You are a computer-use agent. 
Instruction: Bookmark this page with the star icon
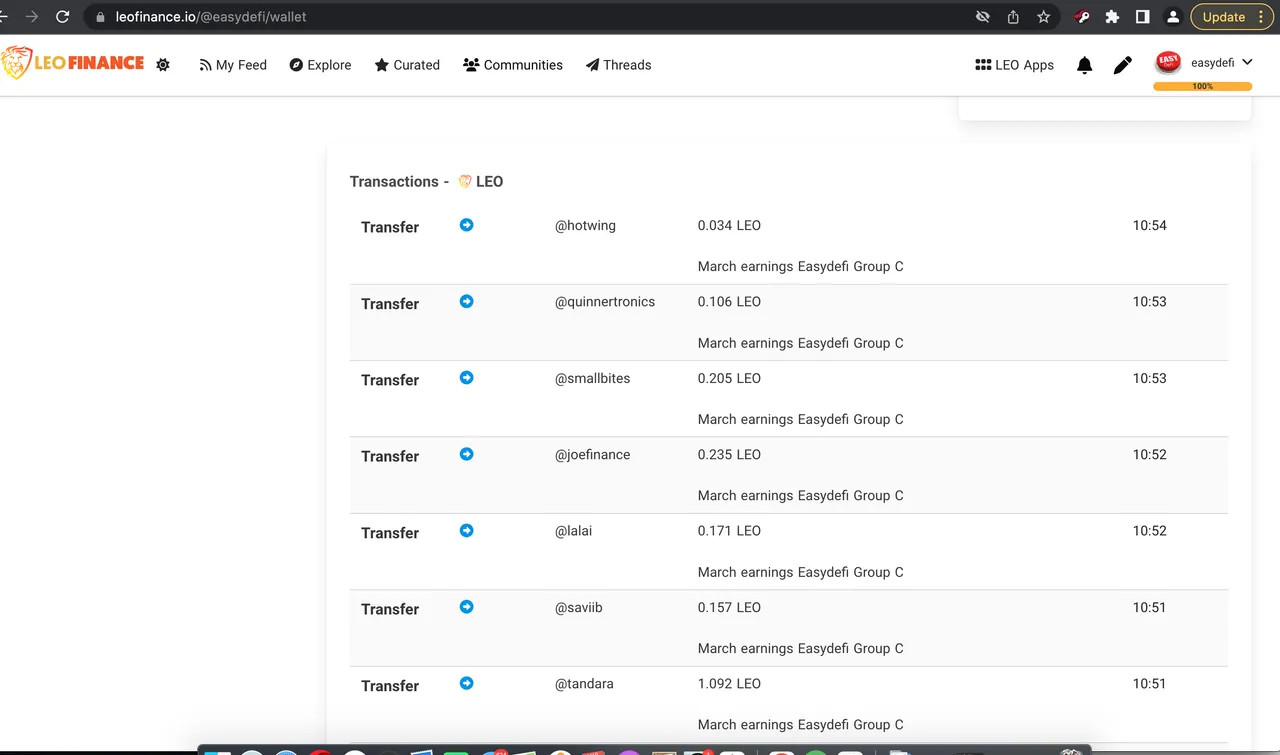[1044, 17]
